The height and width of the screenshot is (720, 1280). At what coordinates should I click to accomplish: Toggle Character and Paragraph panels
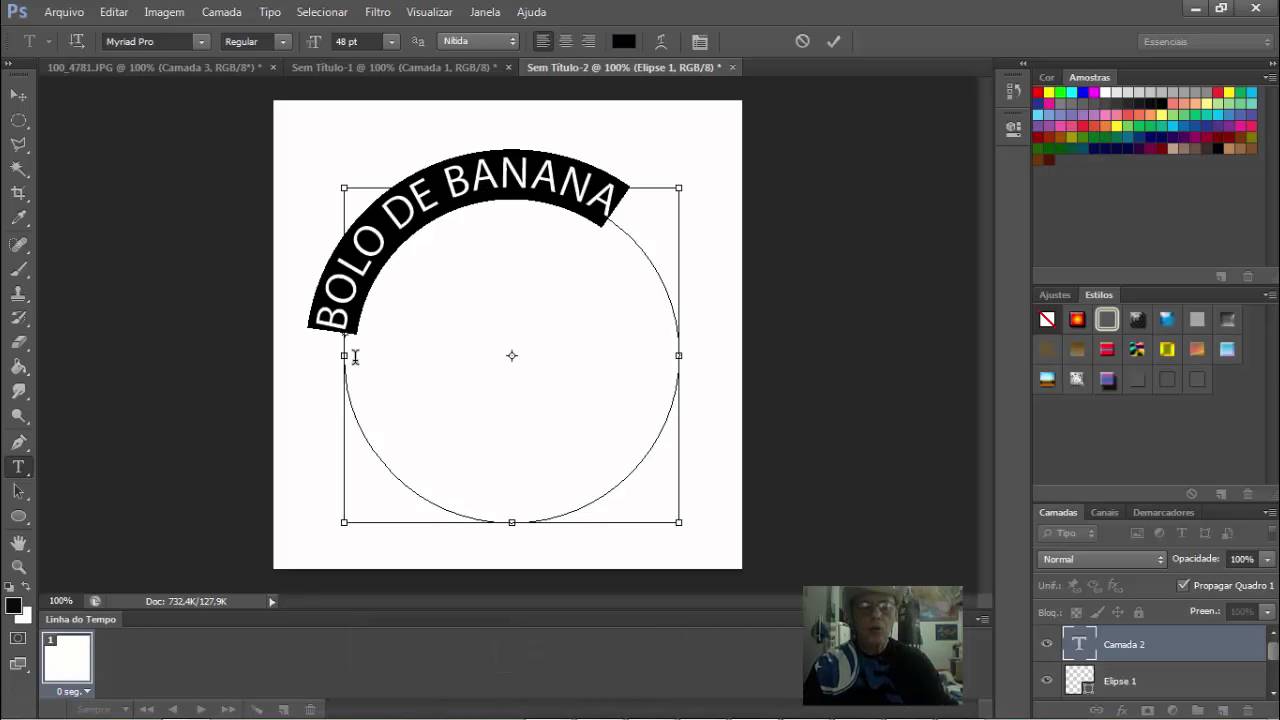[699, 42]
